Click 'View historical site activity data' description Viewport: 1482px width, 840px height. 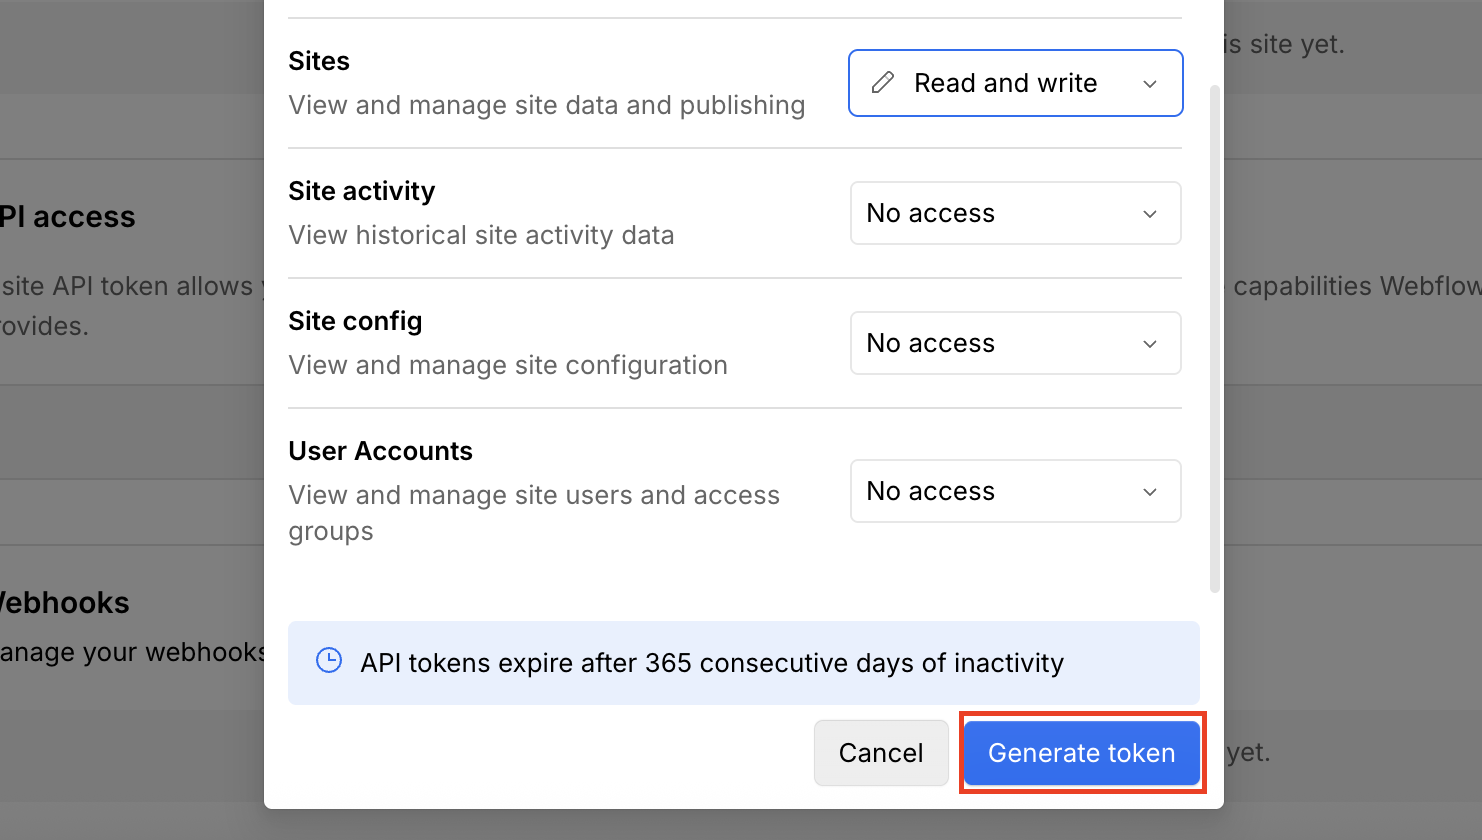[481, 235]
